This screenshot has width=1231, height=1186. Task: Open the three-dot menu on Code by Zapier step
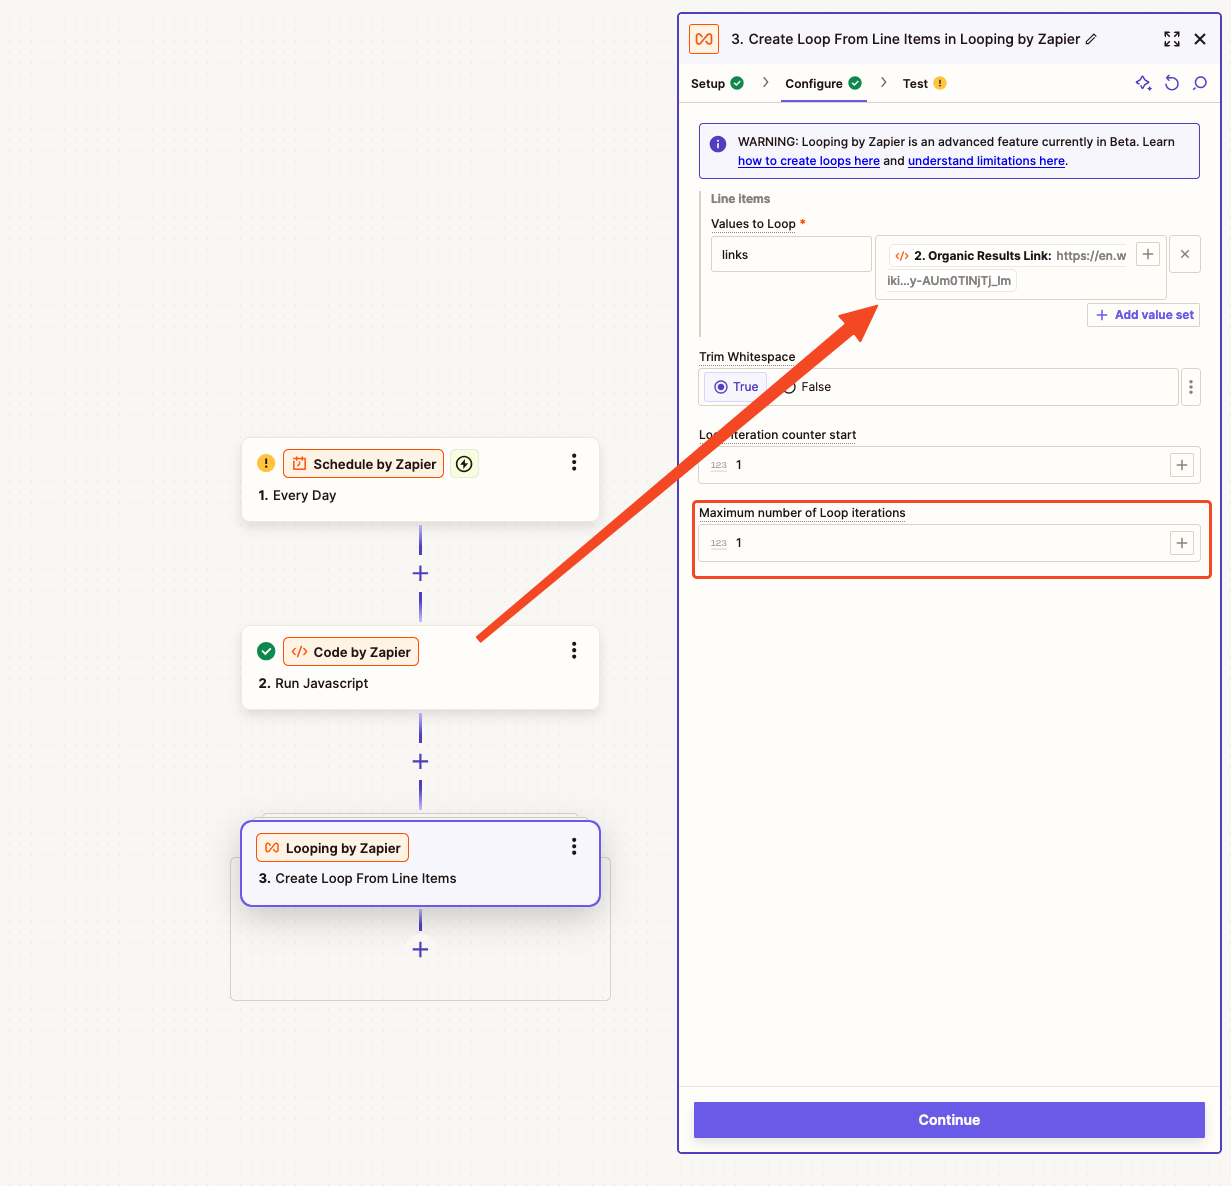pyautogui.click(x=574, y=650)
